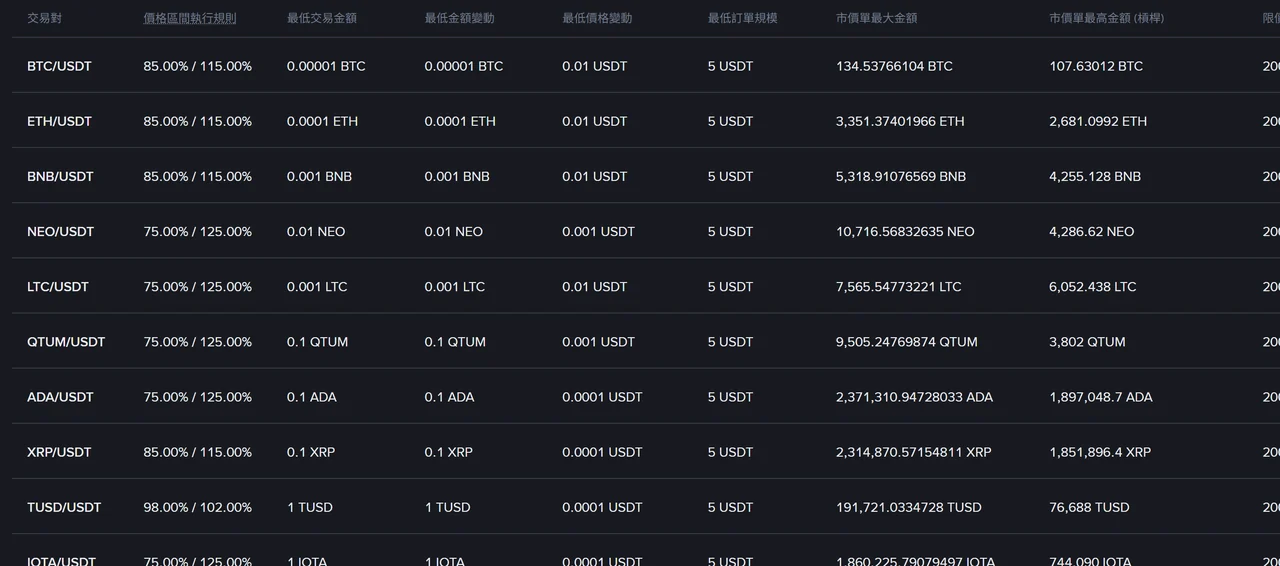The width and height of the screenshot is (1280, 566).
Task: Click the 市價單最大金額 column header
Action: pos(877,18)
